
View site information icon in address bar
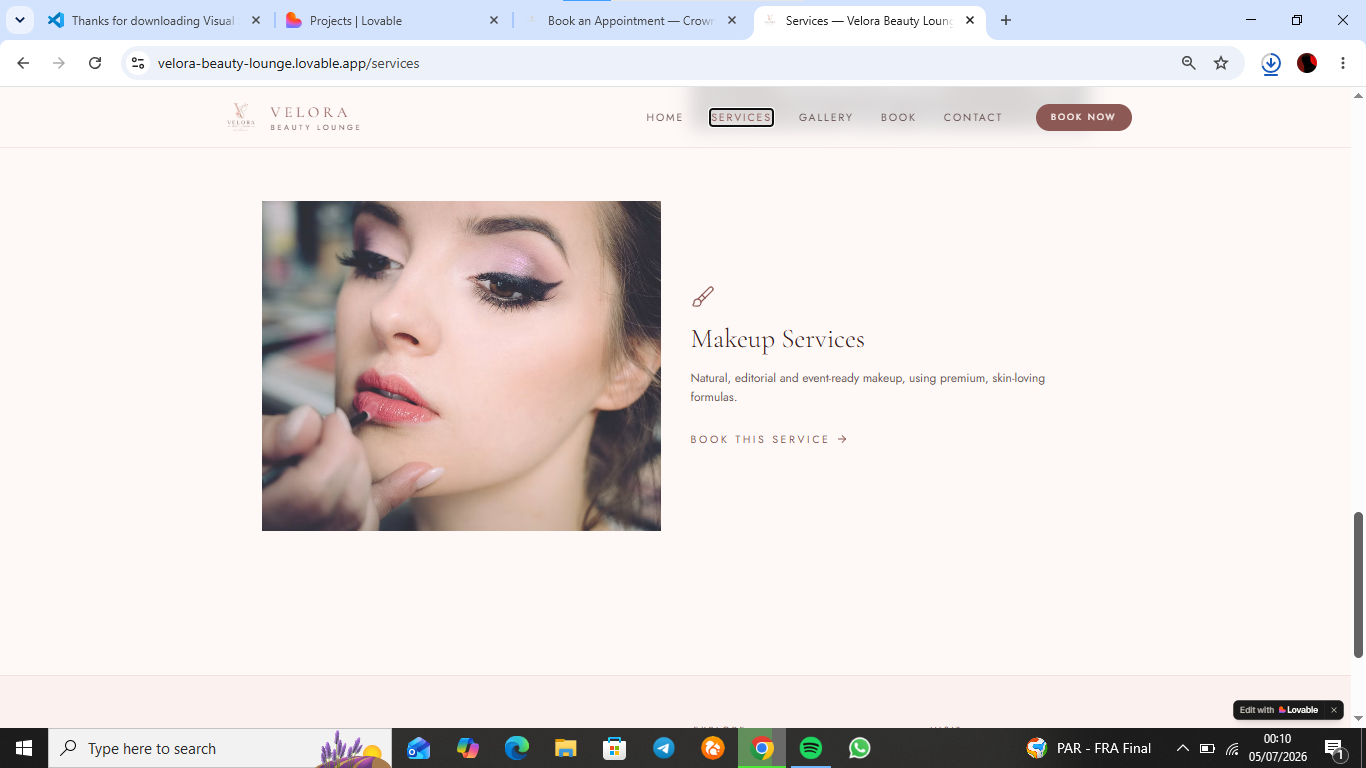click(138, 63)
